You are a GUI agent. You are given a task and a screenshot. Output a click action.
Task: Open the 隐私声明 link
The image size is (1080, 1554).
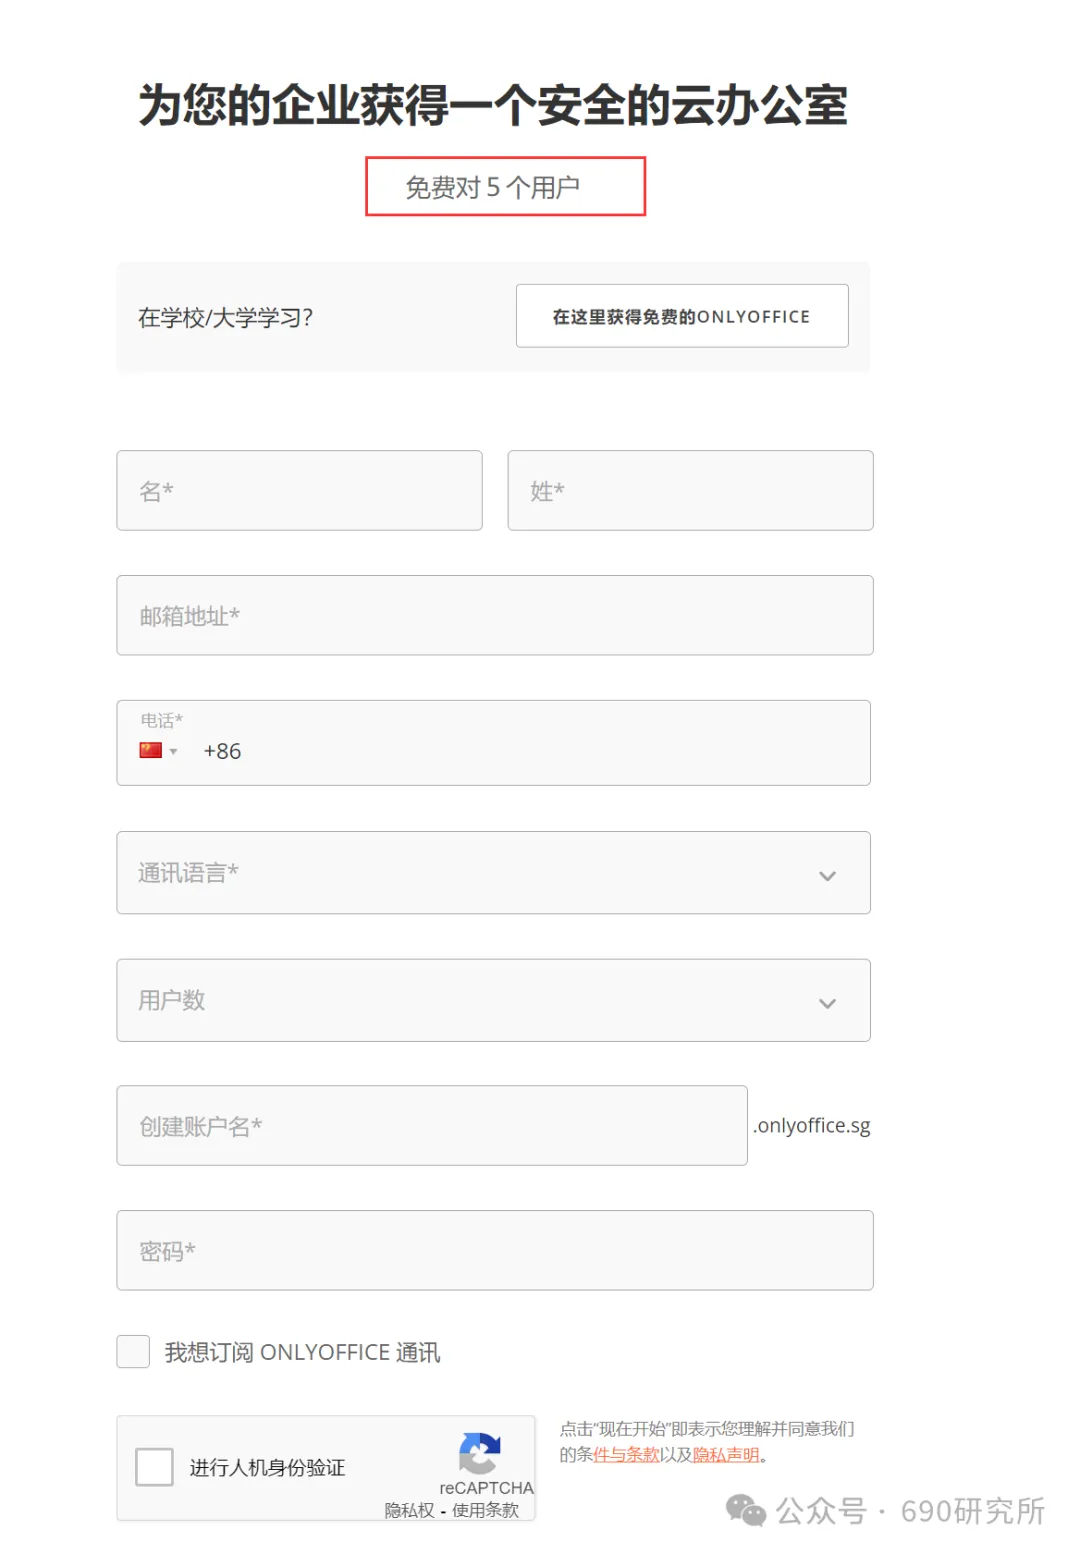tap(726, 1455)
